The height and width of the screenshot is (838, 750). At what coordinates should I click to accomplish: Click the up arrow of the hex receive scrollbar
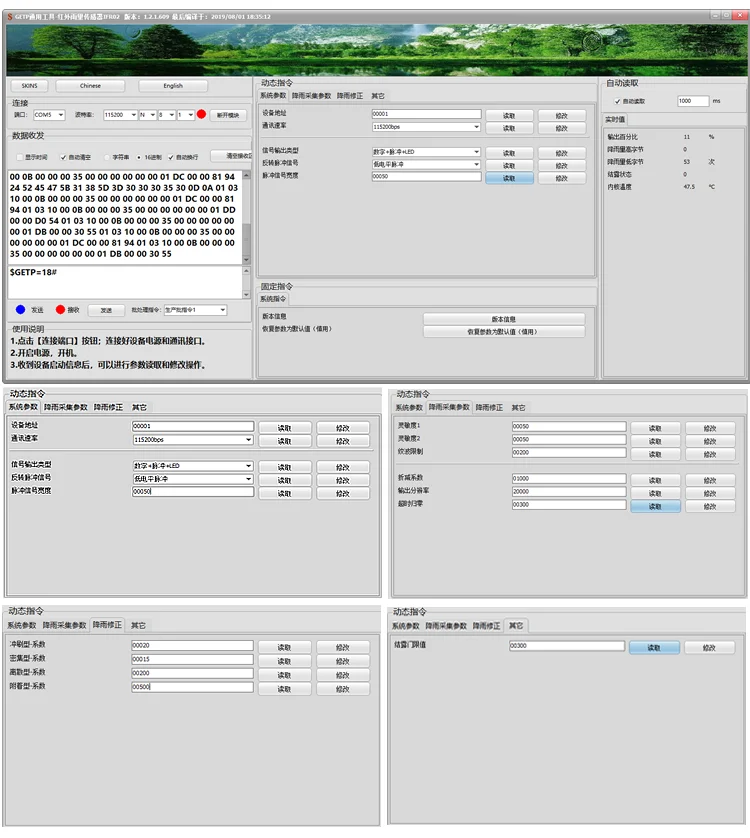click(246, 175)
